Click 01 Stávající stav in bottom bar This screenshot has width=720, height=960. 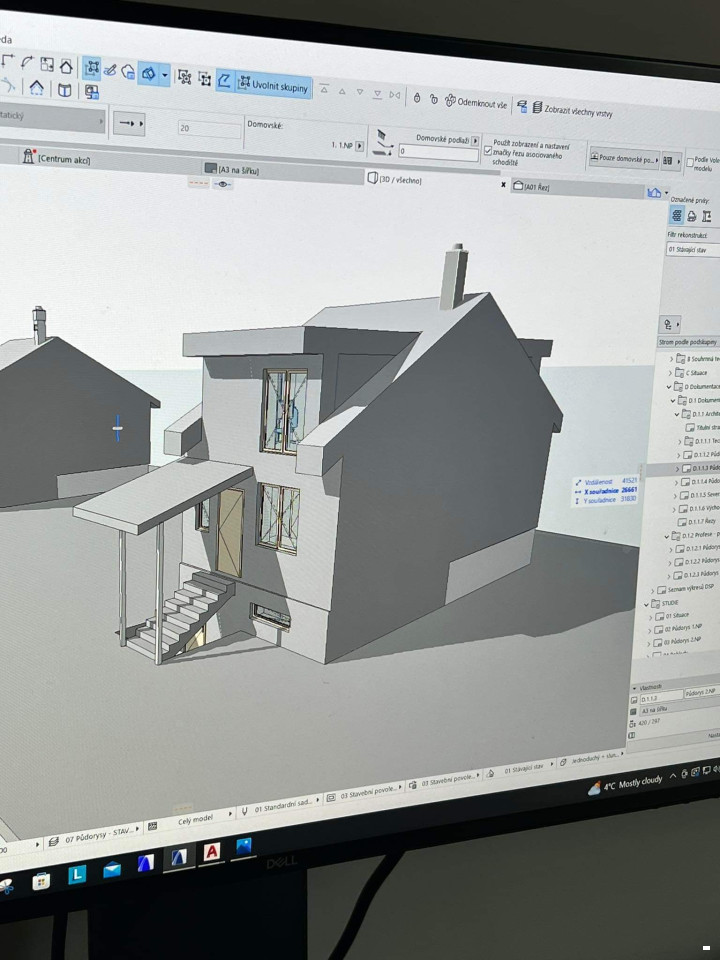click(522, 768)
